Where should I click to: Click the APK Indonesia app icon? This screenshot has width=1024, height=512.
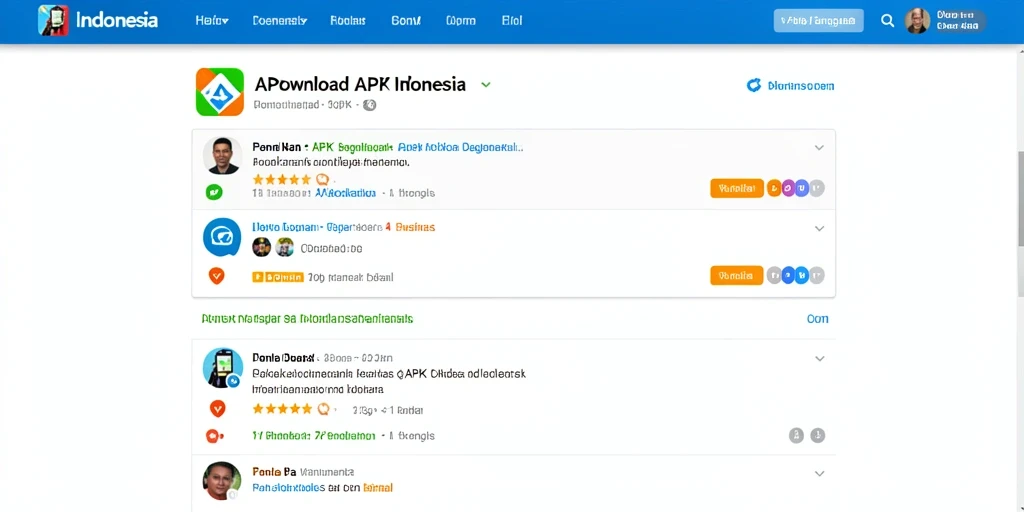click(220, 92)
